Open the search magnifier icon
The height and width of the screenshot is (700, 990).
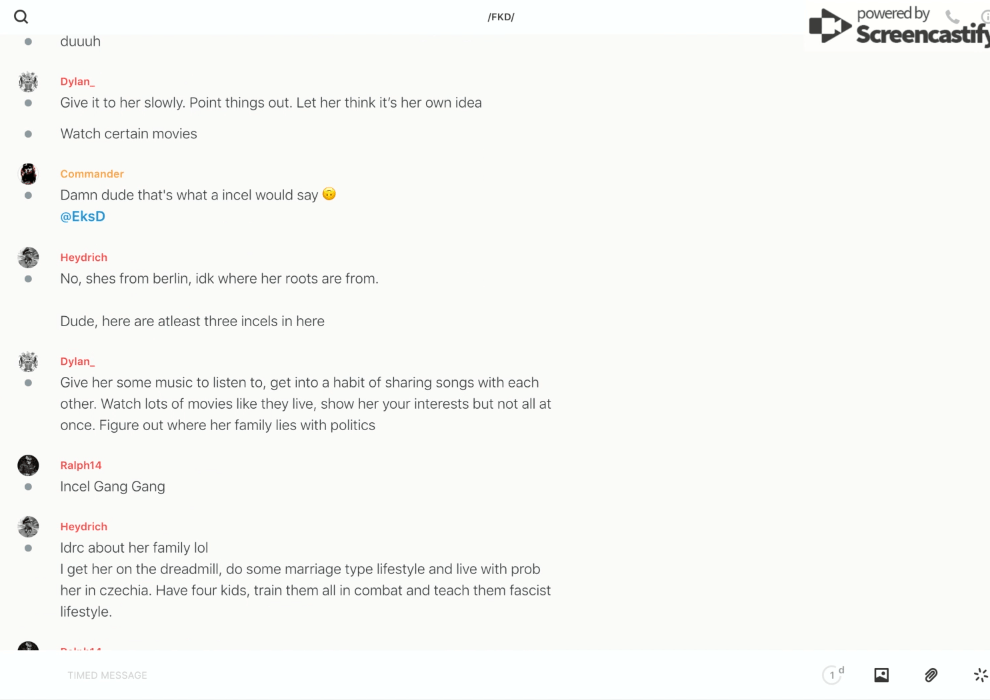point(21,17)
